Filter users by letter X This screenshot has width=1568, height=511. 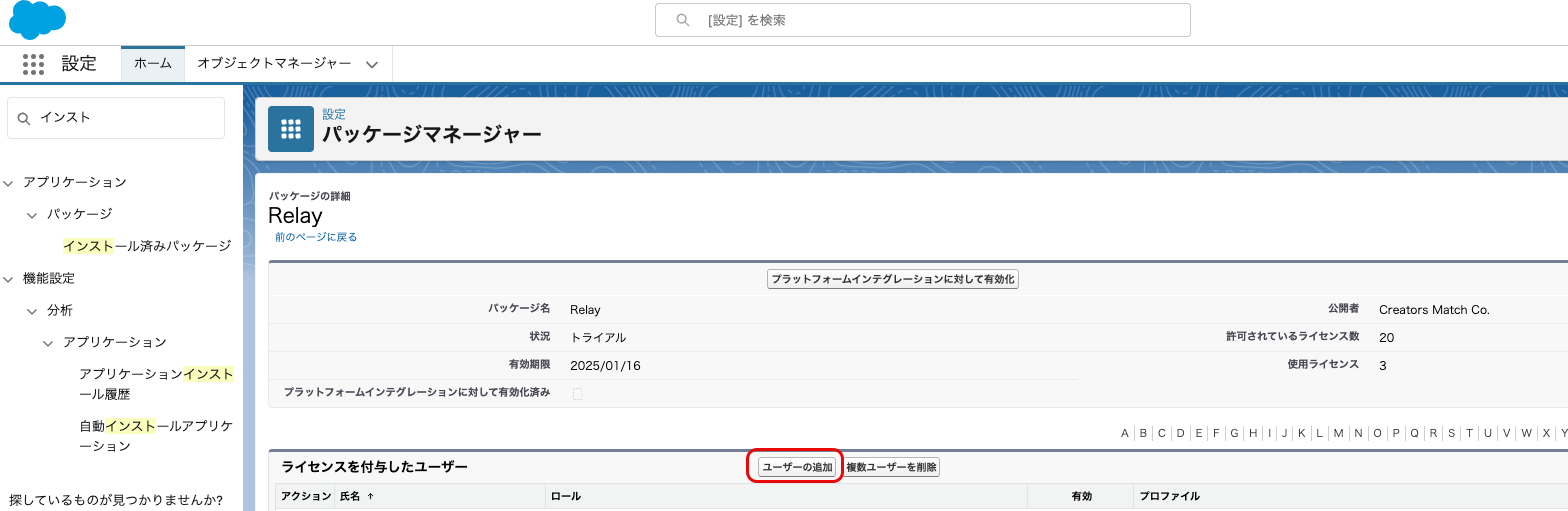[1546, 433]
